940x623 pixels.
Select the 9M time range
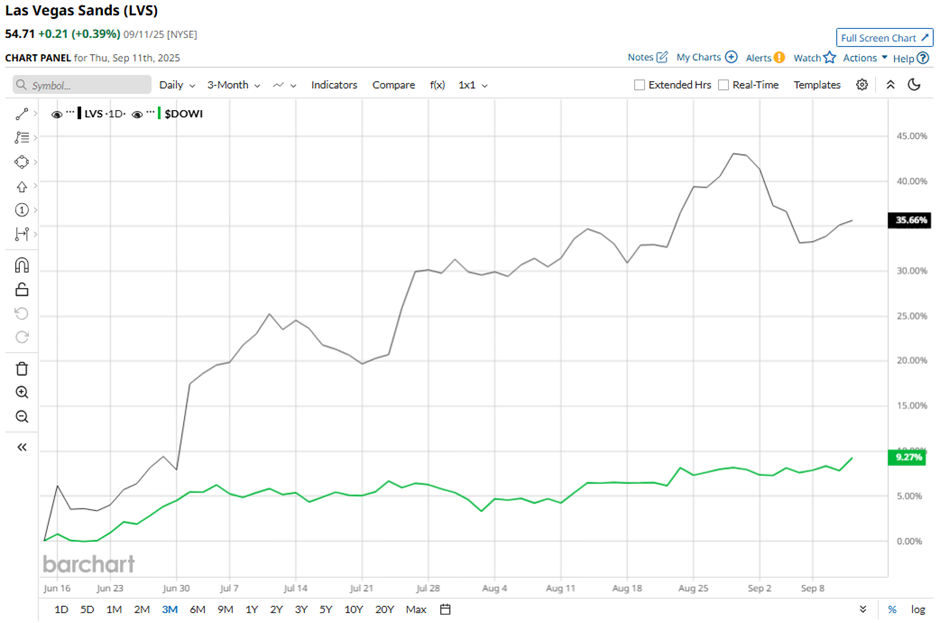click(225, 609)
